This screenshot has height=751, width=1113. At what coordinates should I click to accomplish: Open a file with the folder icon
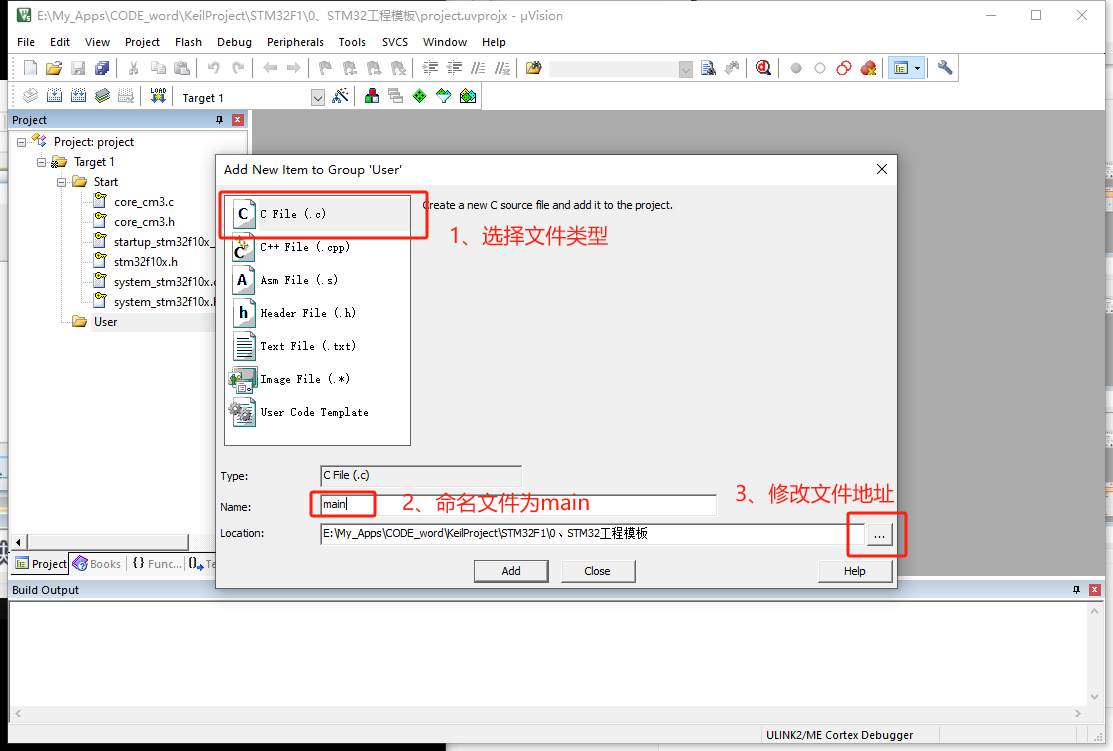54,68
